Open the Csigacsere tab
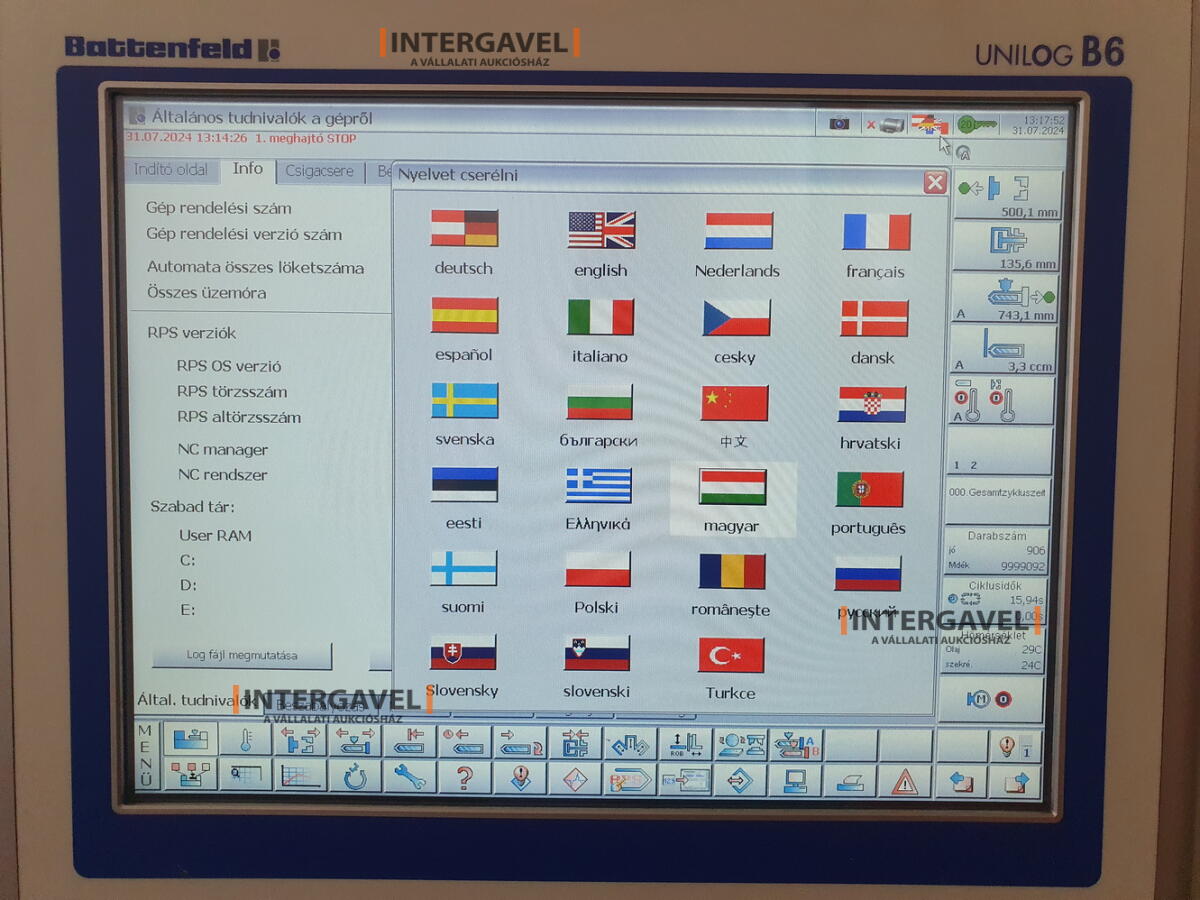The height and width of the screenshot is (900, 1200). pyautogui.click(x=319, y=171)
